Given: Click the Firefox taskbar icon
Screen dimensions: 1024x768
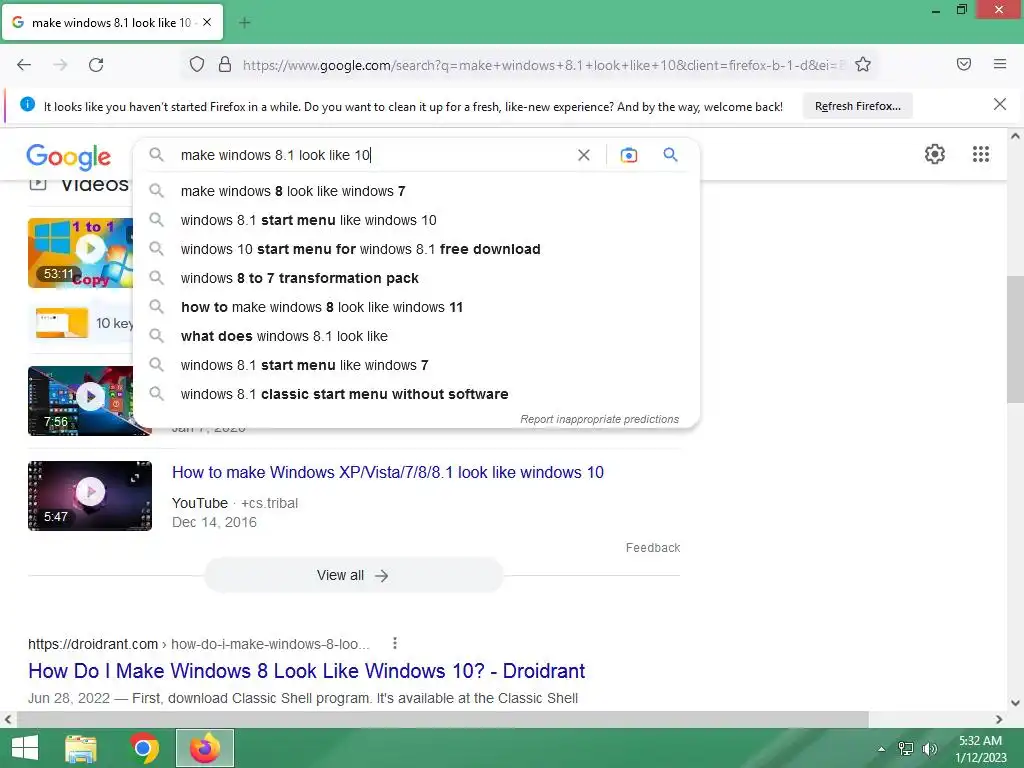Looking at the screenshot, I should 205,748.
